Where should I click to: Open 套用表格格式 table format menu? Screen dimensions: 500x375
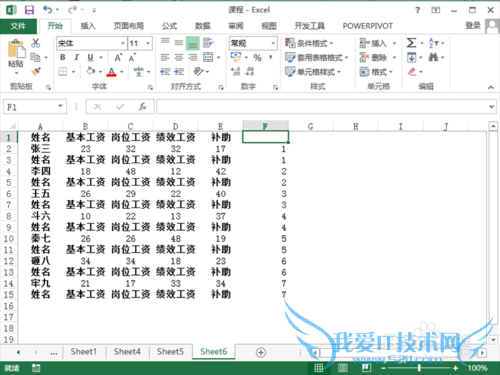point(317,57)
